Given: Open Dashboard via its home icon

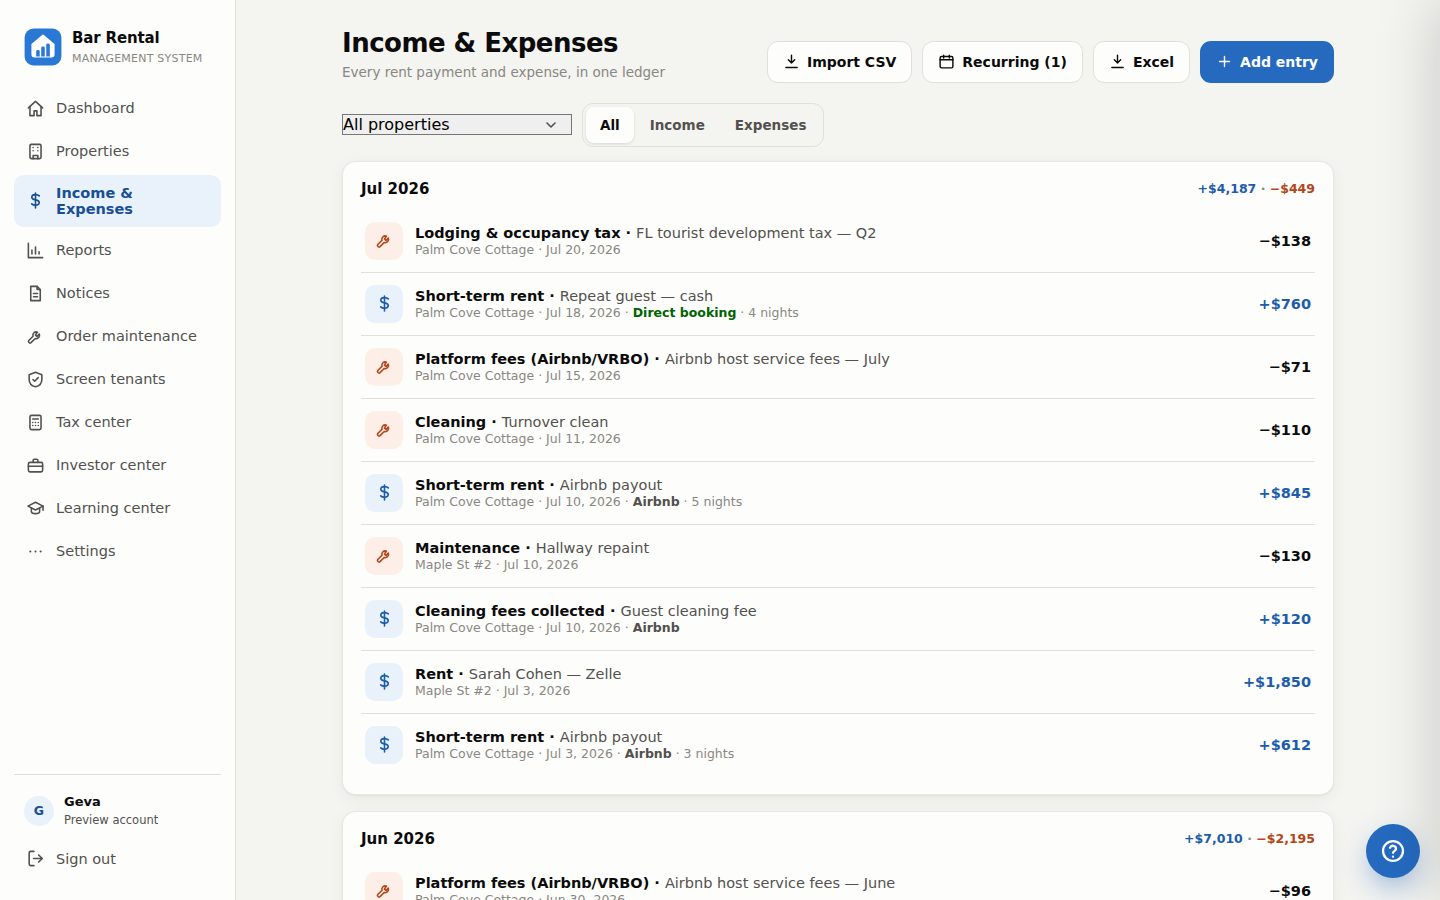Looking at the screenshot, I should pos(35,108).
